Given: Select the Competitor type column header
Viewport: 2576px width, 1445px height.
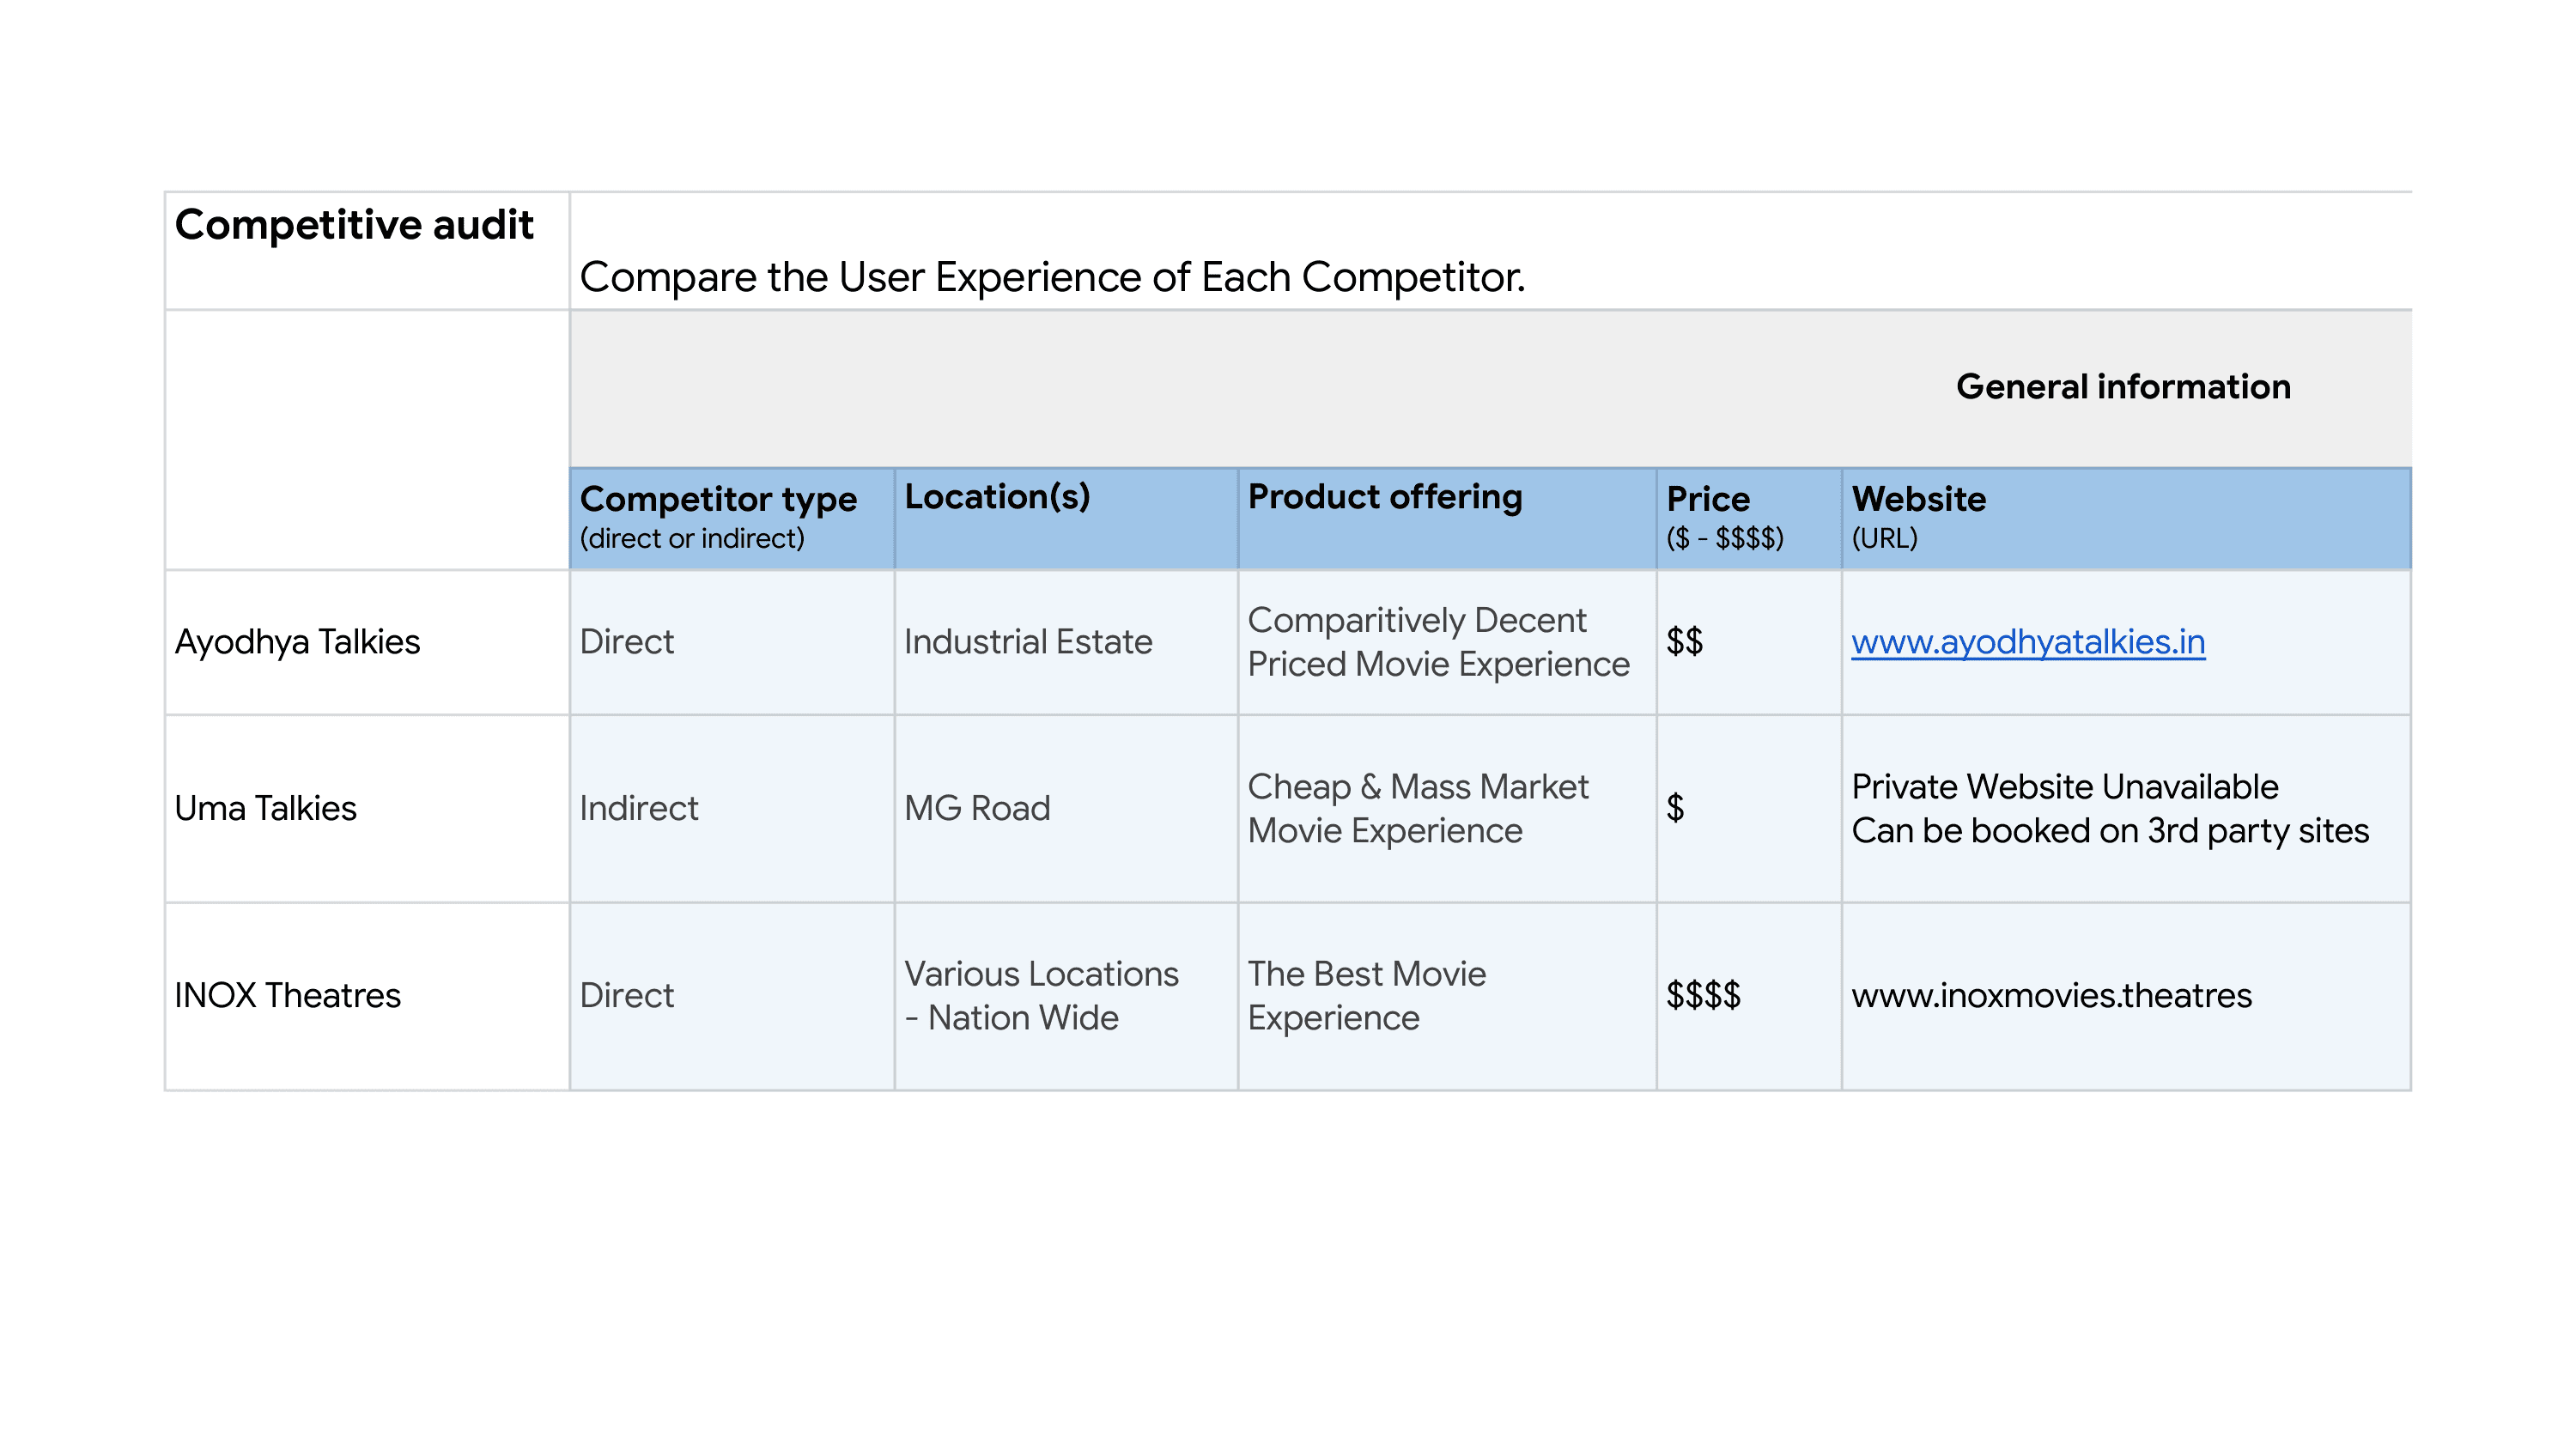Looking at the screenshot, I should click(x=718, y=516).
